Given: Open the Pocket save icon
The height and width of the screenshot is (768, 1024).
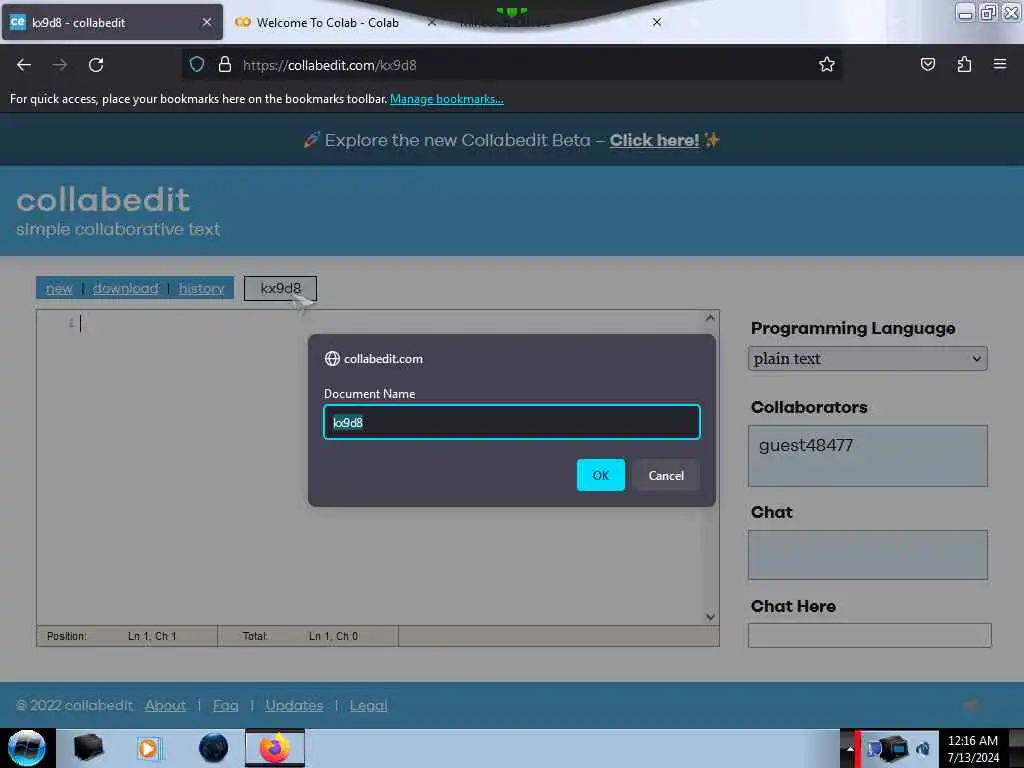Looking at the screenshot, I should pos(927,64).
